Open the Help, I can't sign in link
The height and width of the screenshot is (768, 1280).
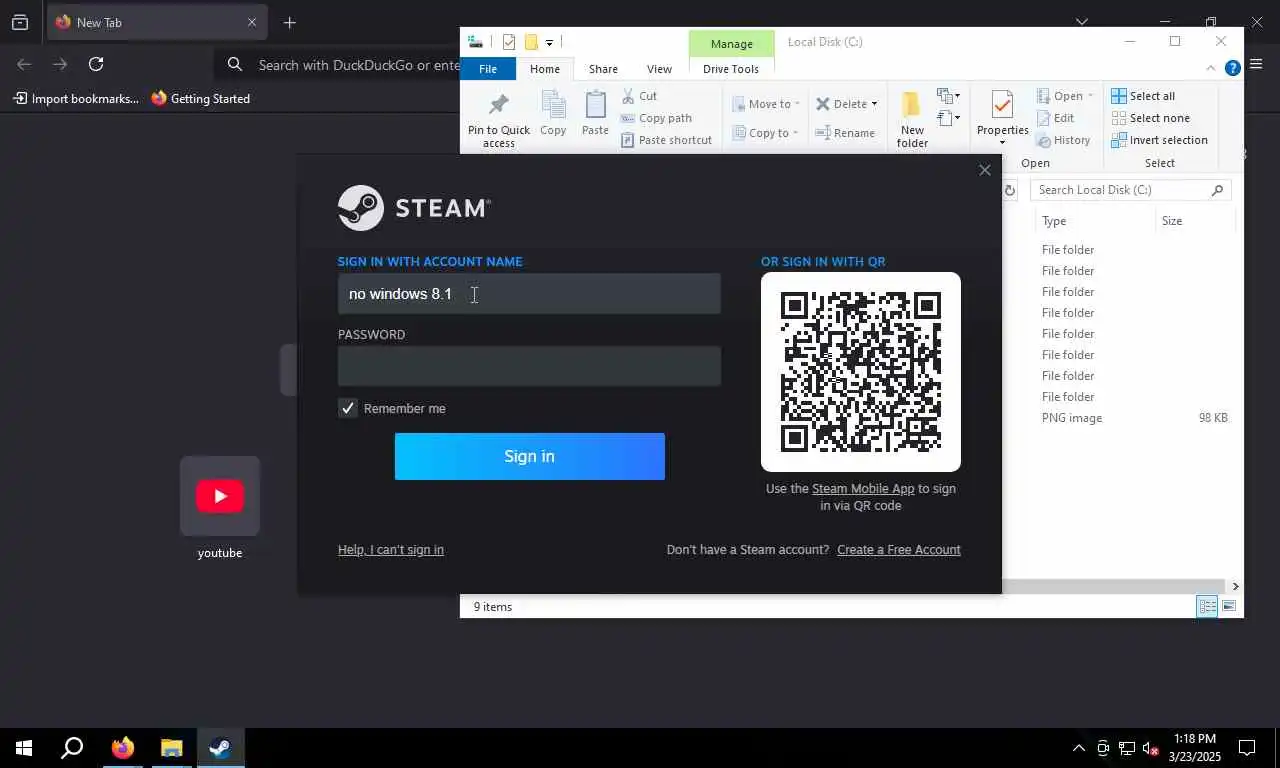click(x=391, y=550)
